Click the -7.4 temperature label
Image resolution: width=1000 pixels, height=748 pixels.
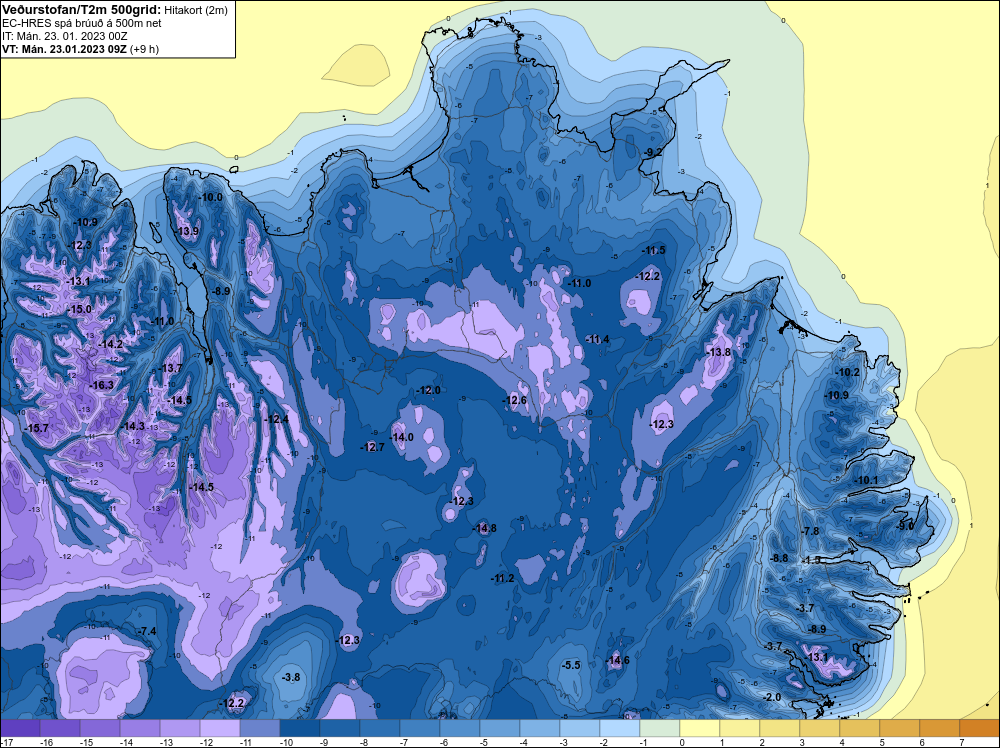(147, 631)
